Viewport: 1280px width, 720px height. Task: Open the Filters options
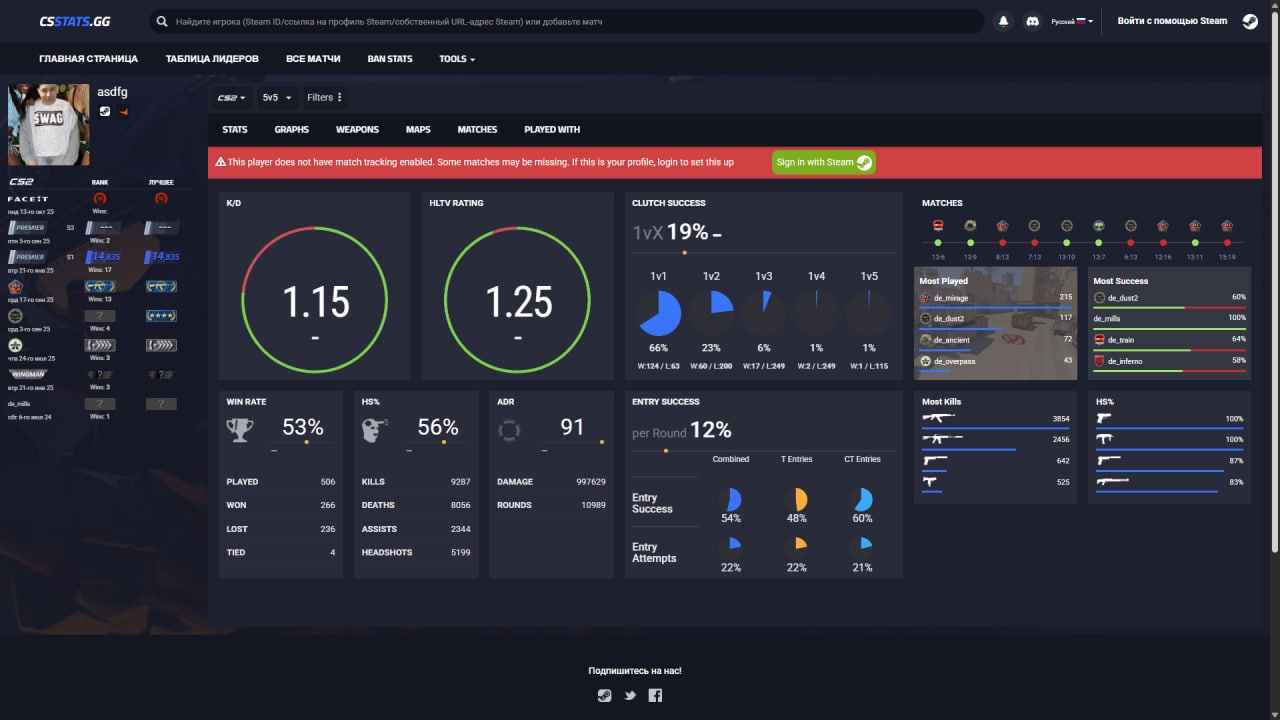(322, 97)
